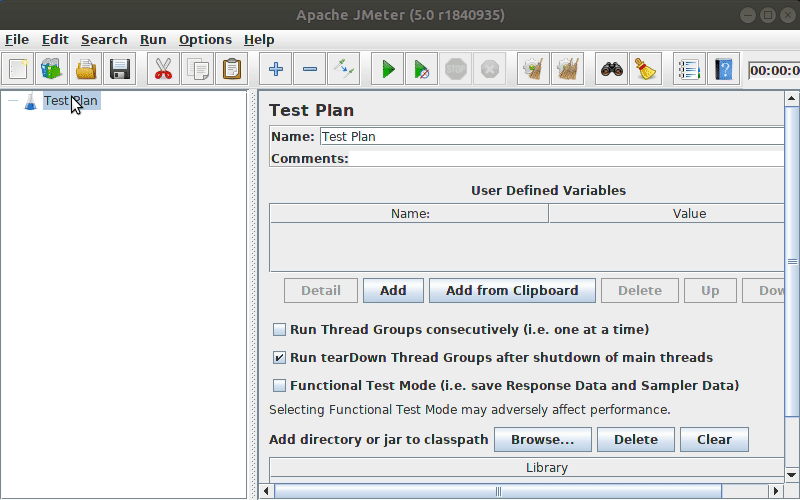Click the Reset search broom icon
Image resolution: width=800 pixels, height=500 pixels.
tap(645, 69)
